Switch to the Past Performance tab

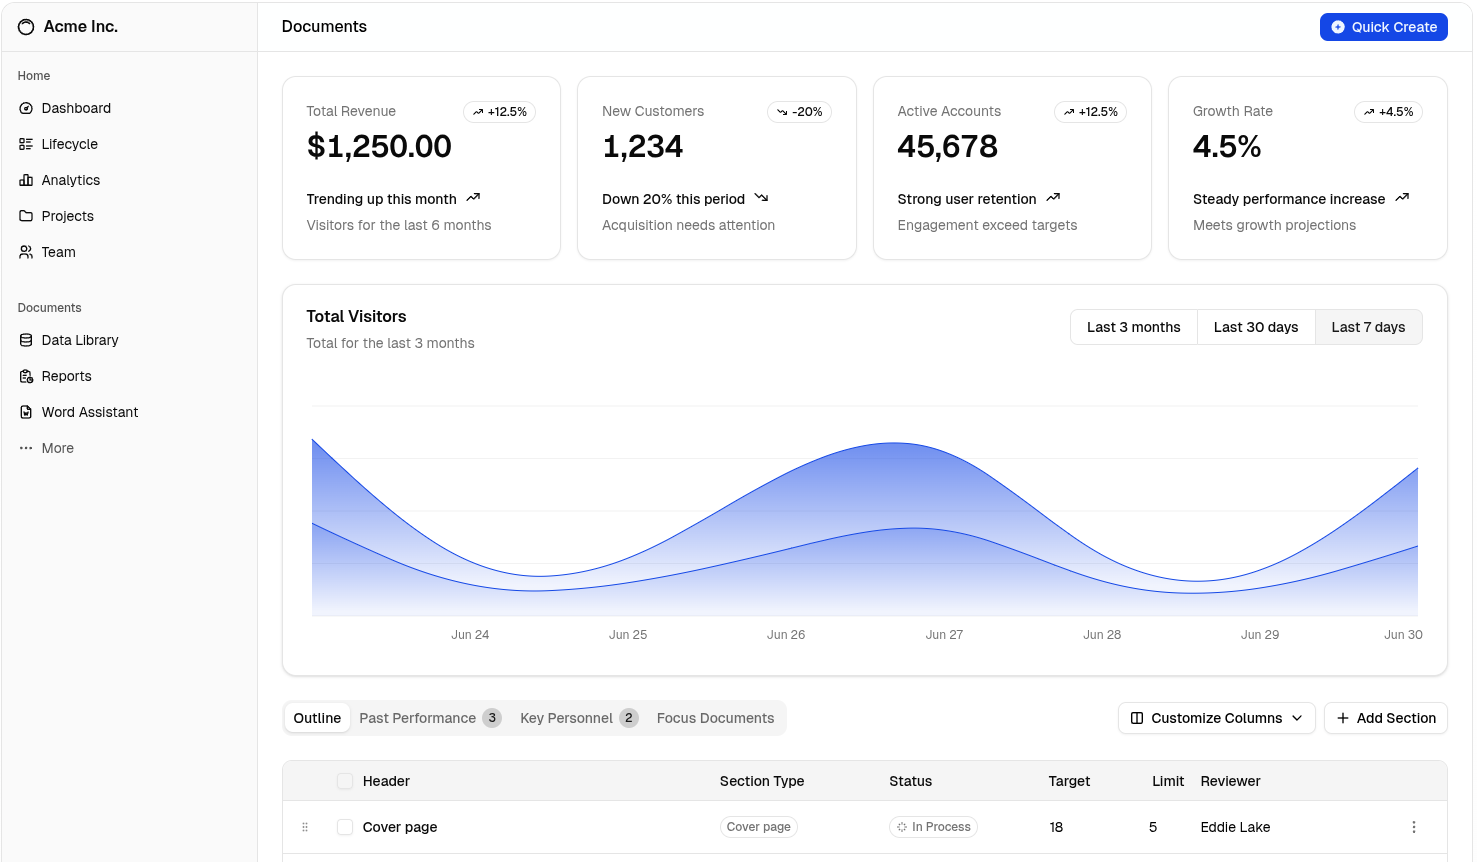(x=417, y=718)
